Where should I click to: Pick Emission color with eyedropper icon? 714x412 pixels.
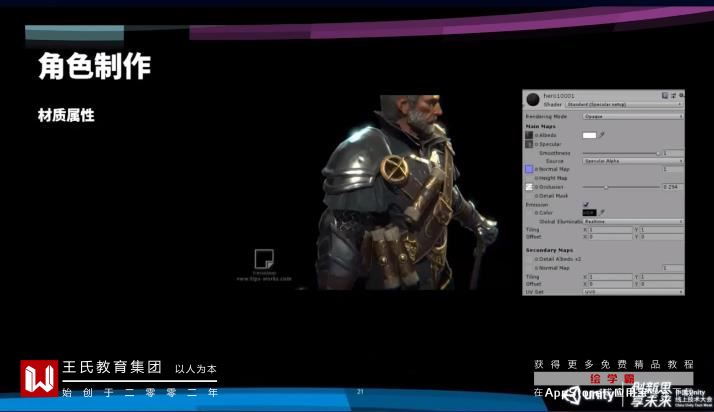pos(602,213)
